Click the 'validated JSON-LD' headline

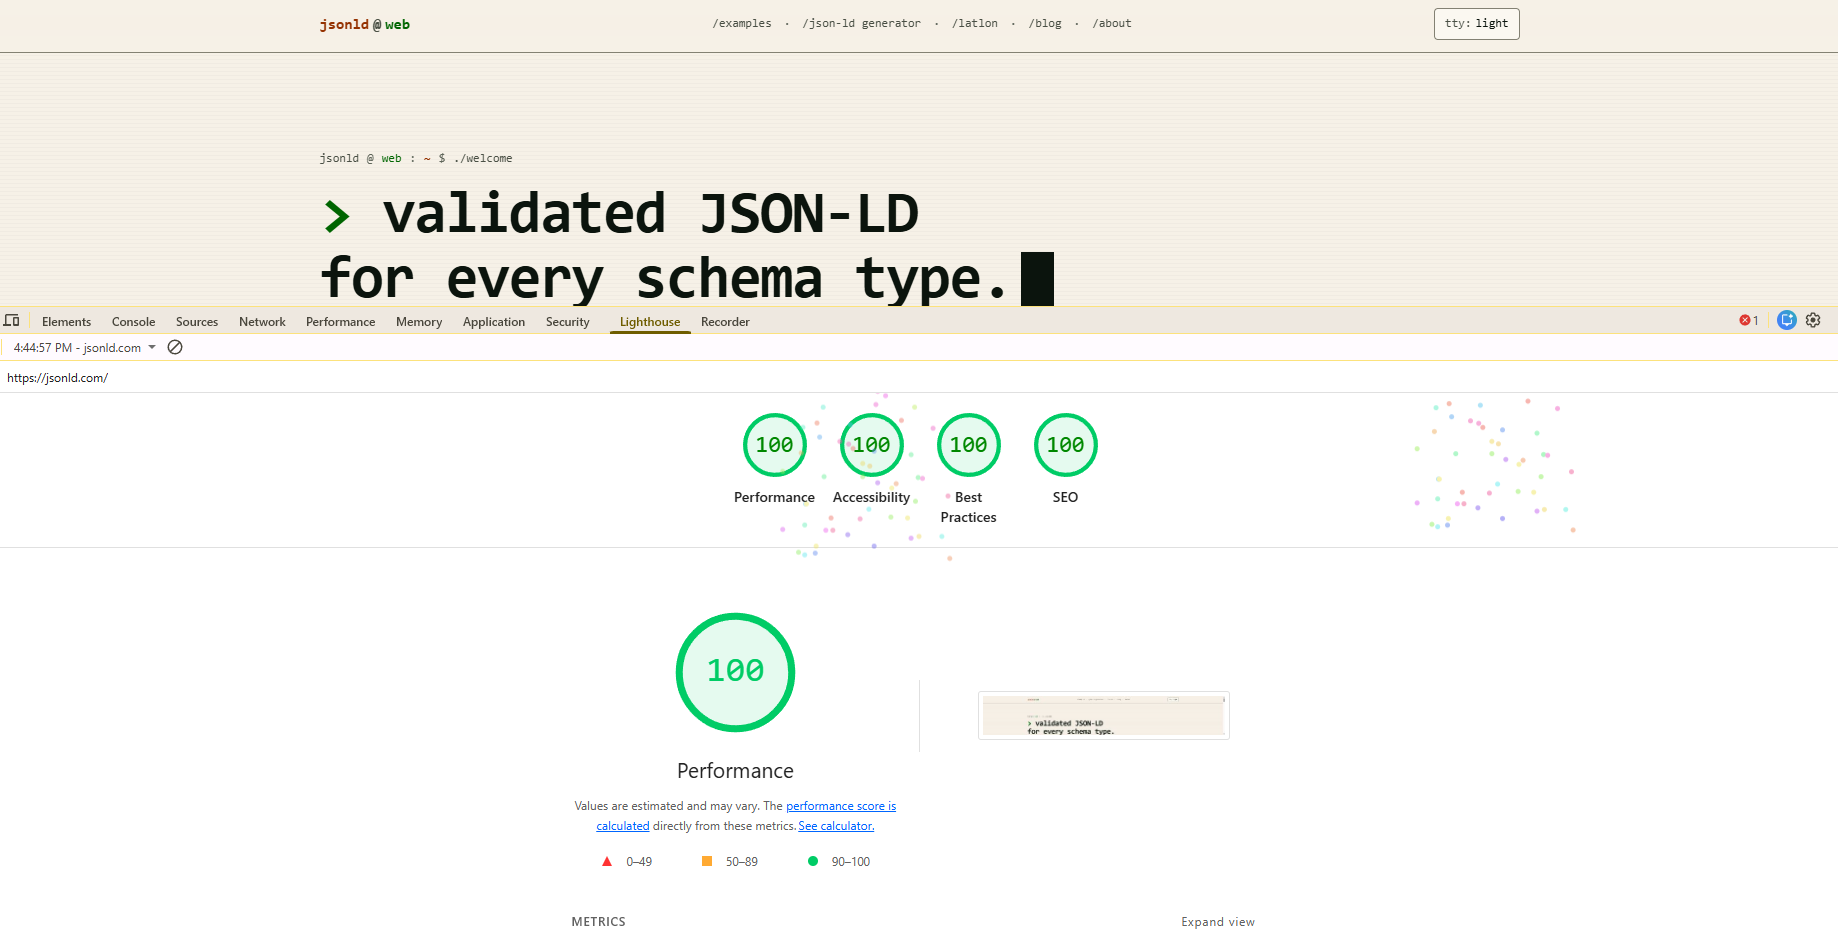click(650, 214)
